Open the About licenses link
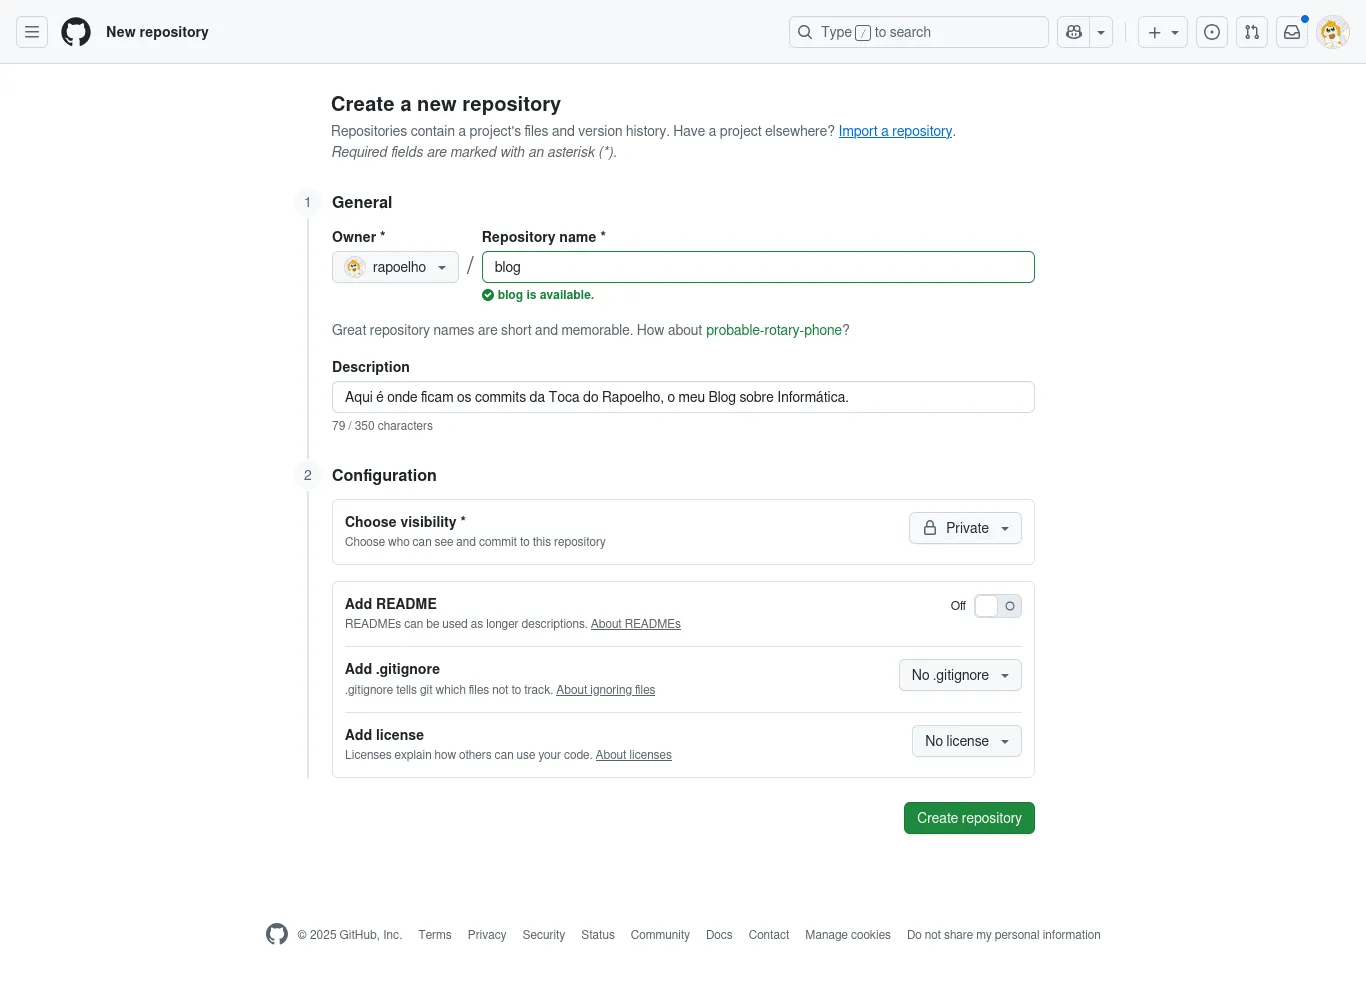The image size is (1366, 988). coord(634,755)
